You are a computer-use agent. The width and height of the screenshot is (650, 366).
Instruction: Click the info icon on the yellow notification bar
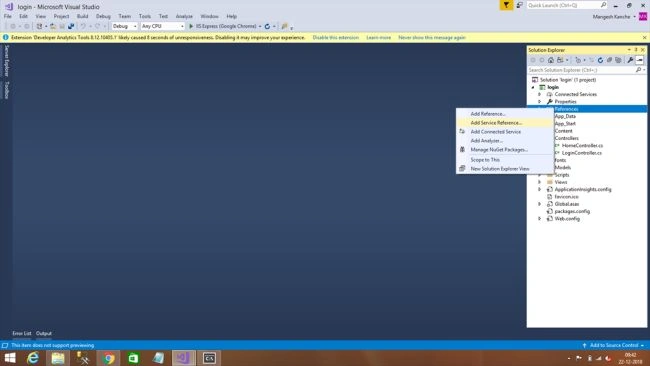coord(6,37)
